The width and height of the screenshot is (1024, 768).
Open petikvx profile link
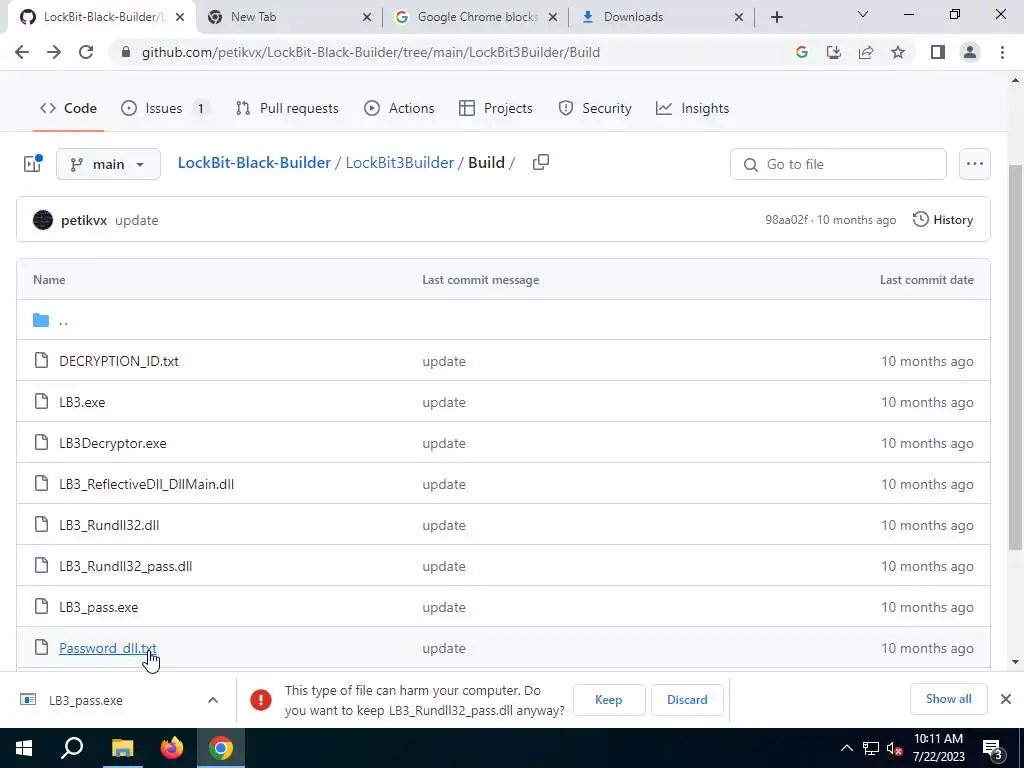[x=84, y=220]
